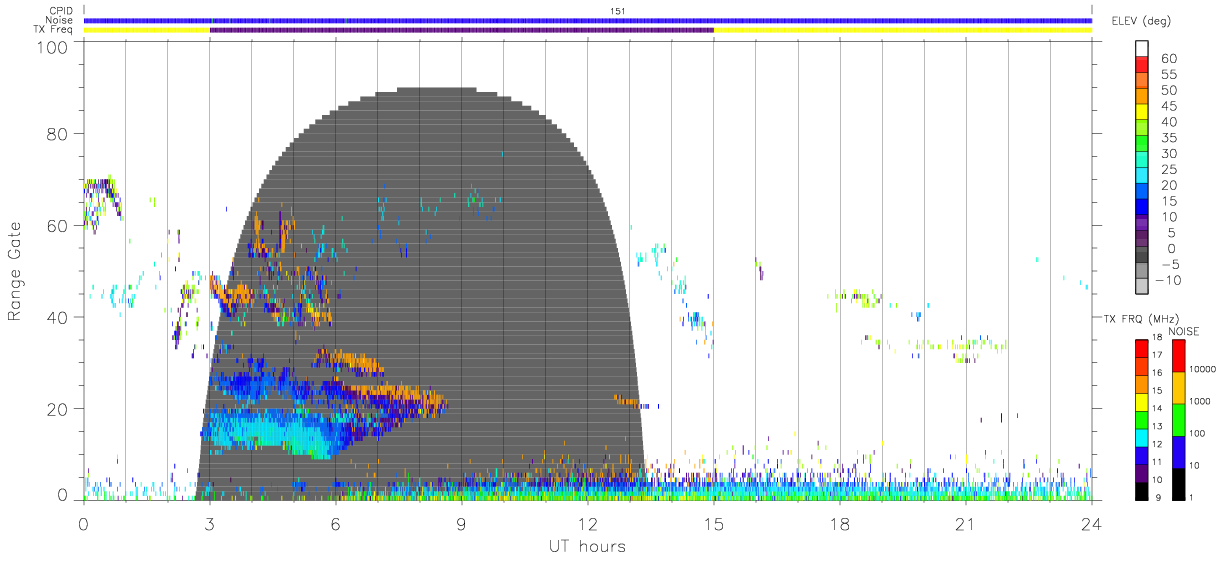Click UT hours tick label "12"

tap(588, 522)
